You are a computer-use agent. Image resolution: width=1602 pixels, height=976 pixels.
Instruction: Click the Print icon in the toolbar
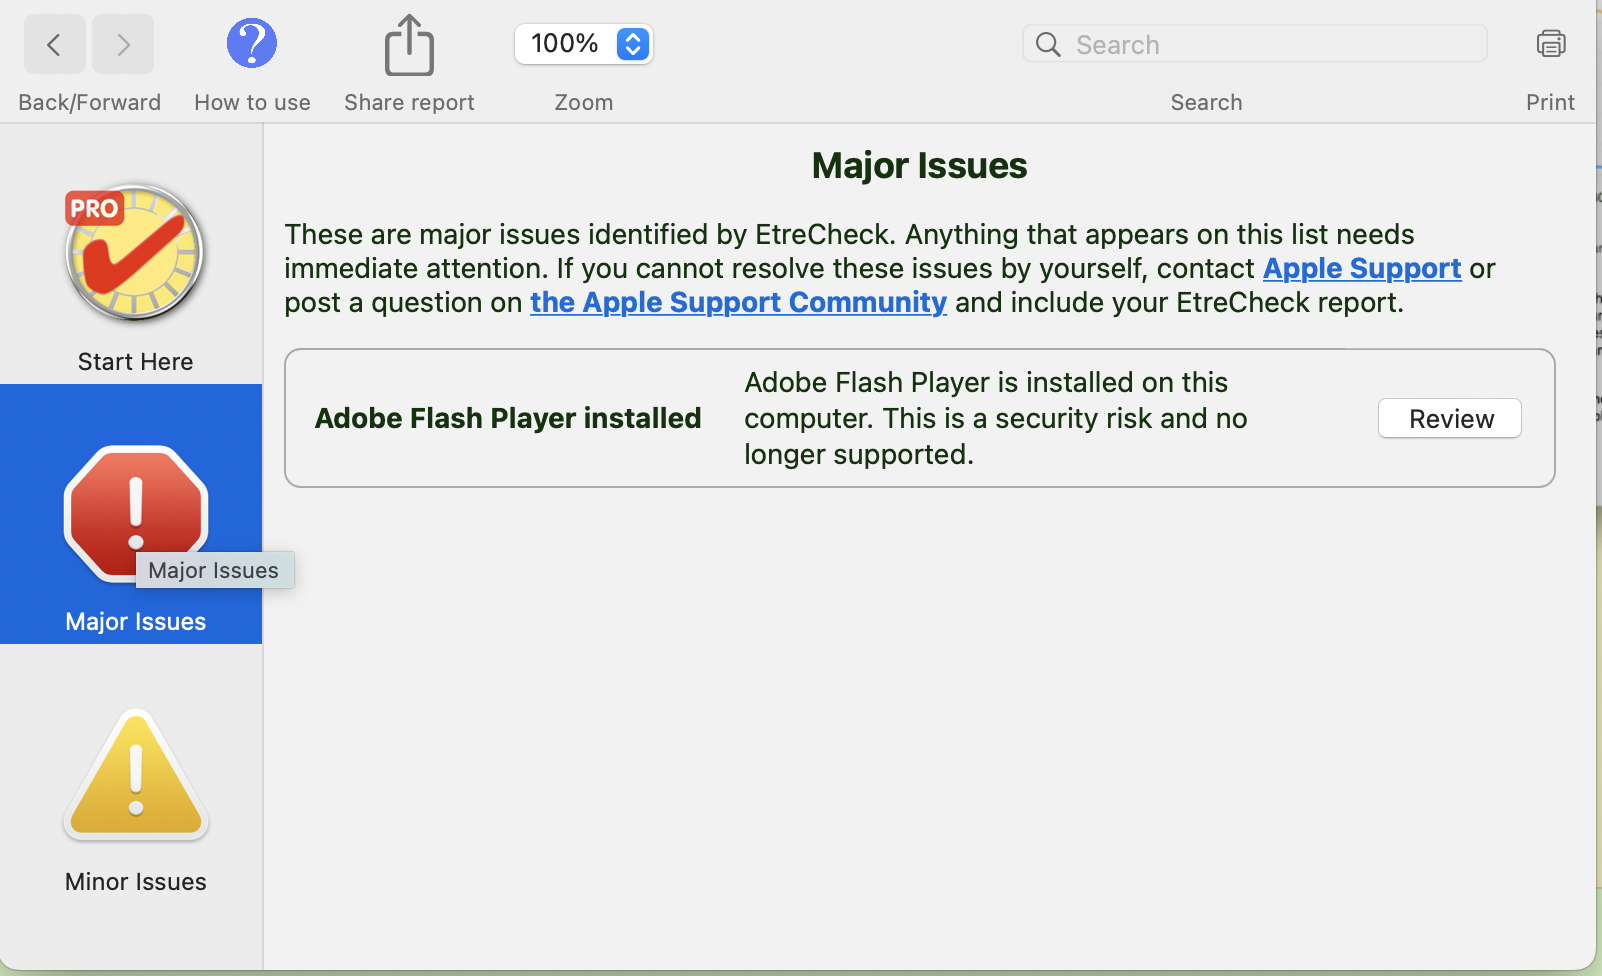pos(1551,43)
